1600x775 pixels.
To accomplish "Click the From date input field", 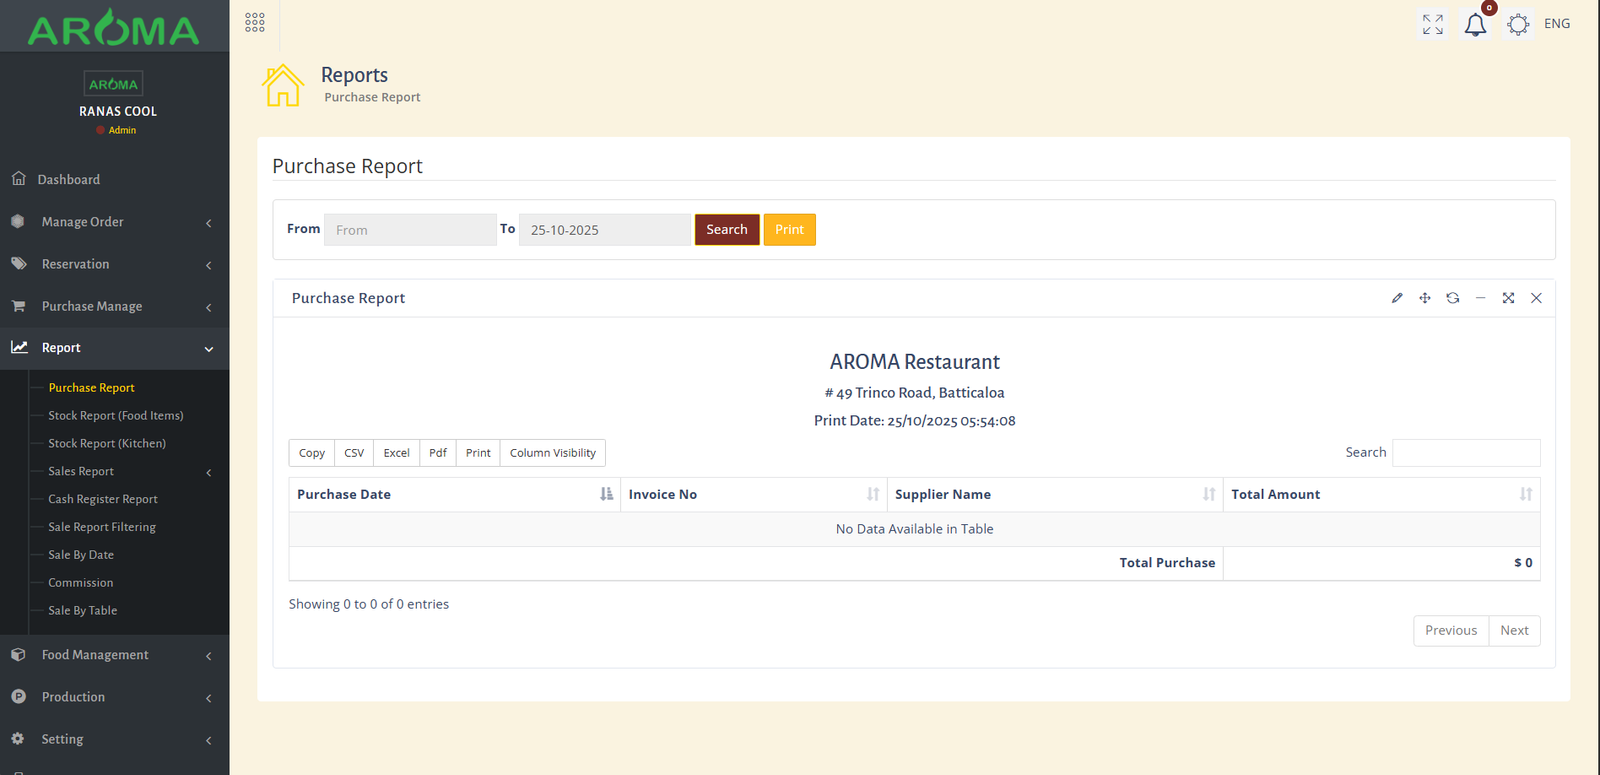I will click(410, 230).
